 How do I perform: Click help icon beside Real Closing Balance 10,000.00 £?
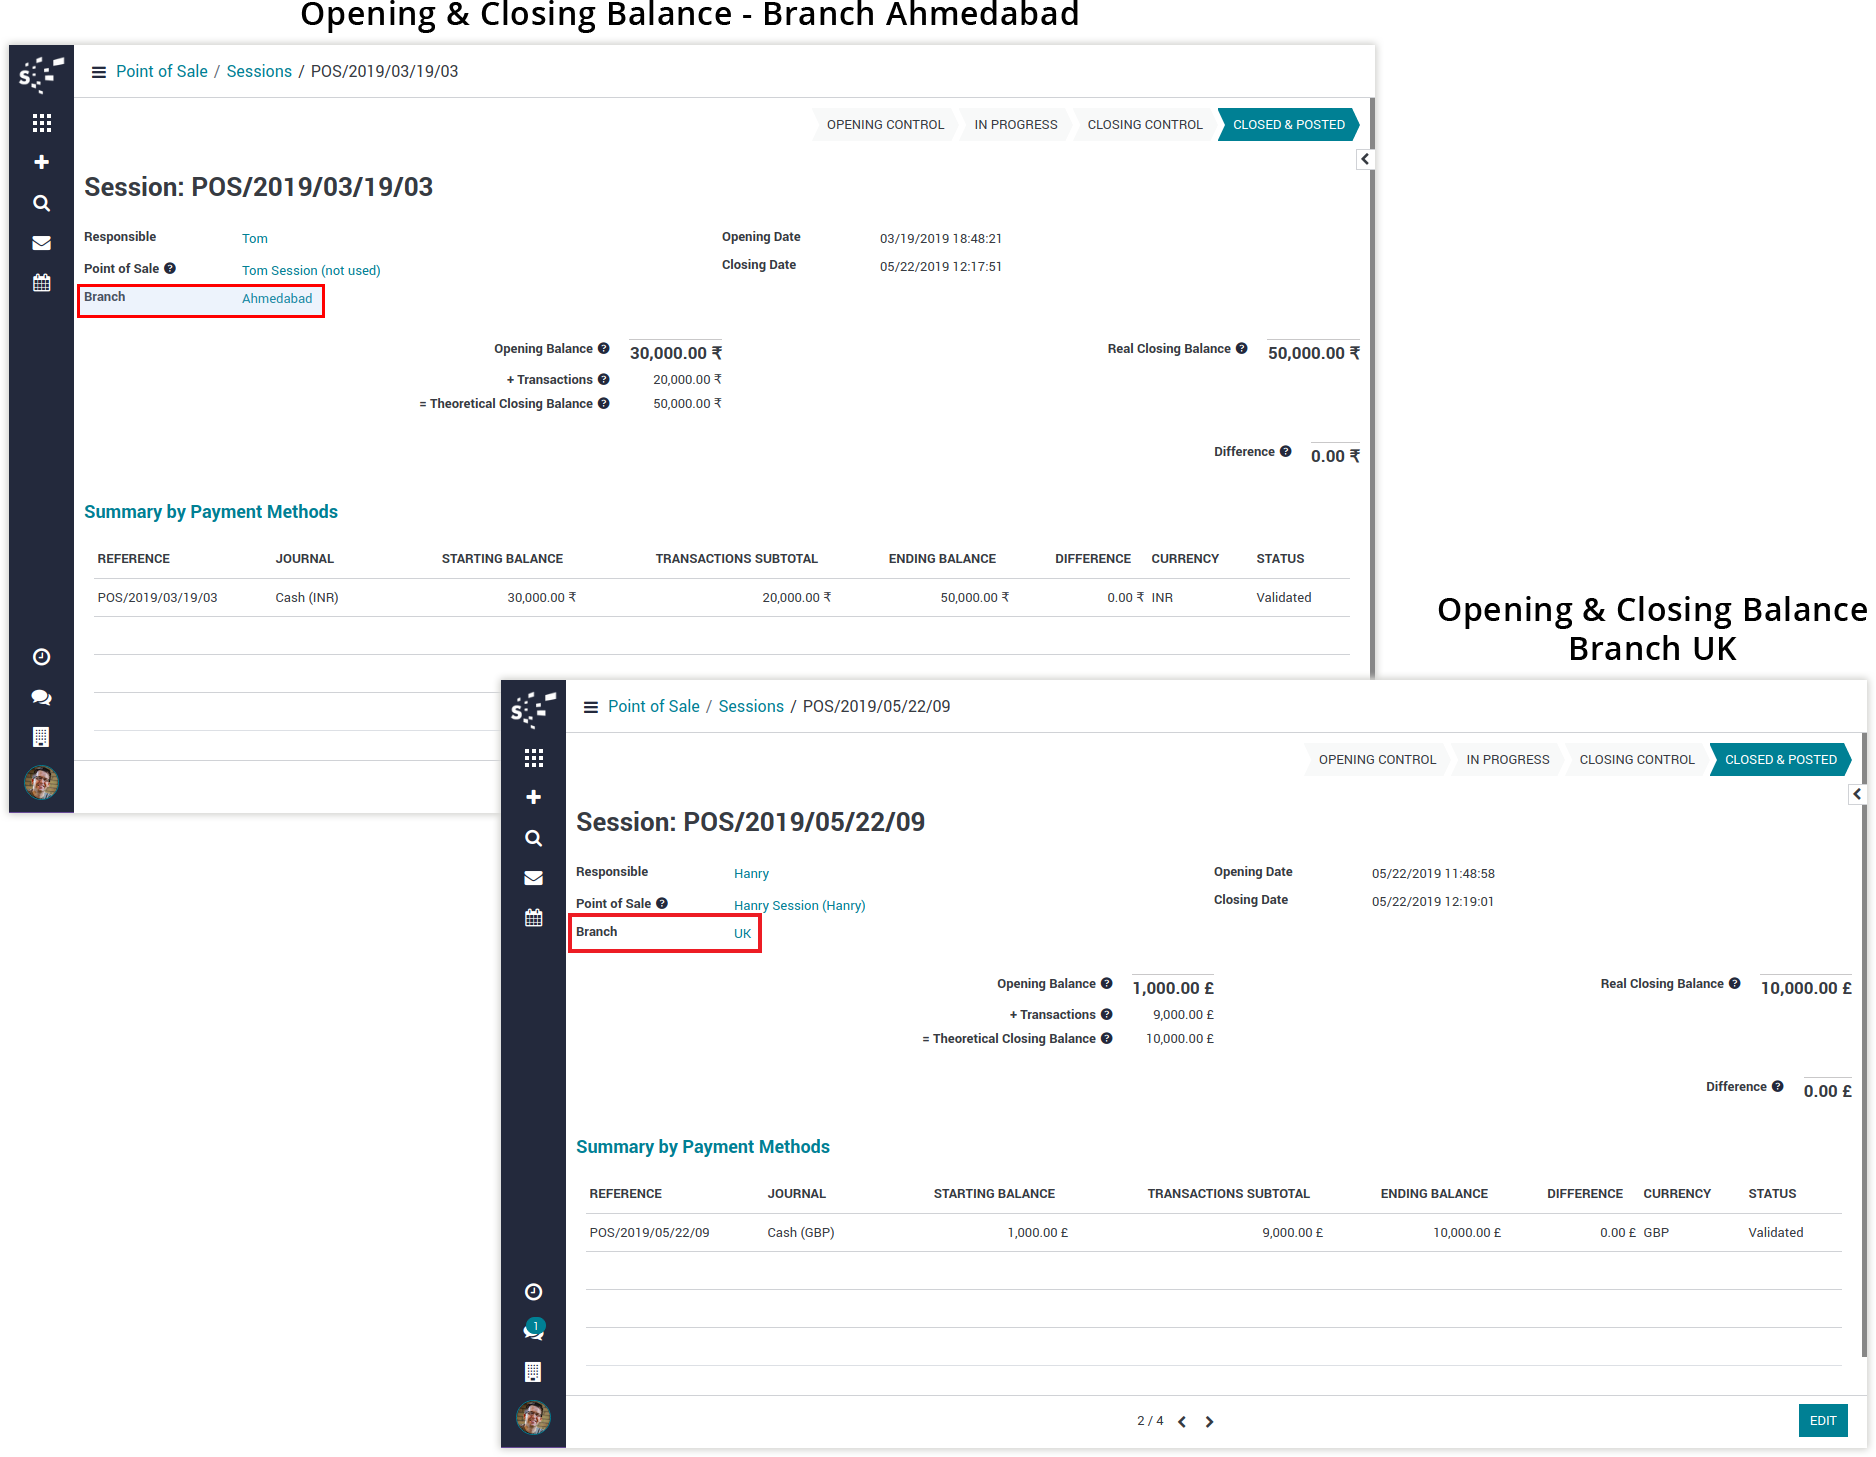[x=1734, y=984]
